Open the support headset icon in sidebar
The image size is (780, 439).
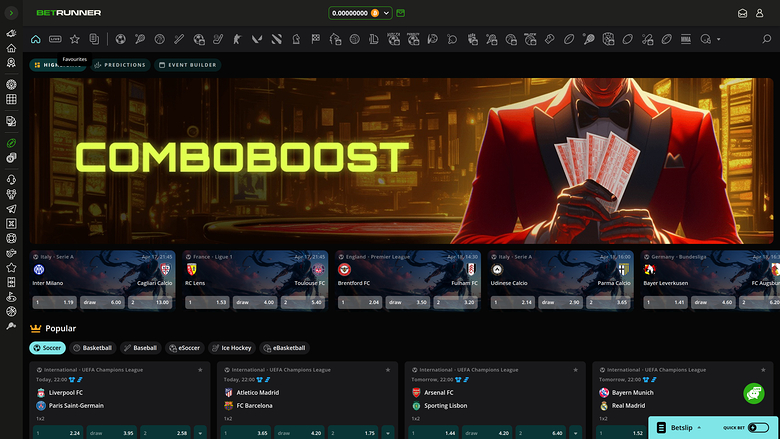[x=11, y=179]
